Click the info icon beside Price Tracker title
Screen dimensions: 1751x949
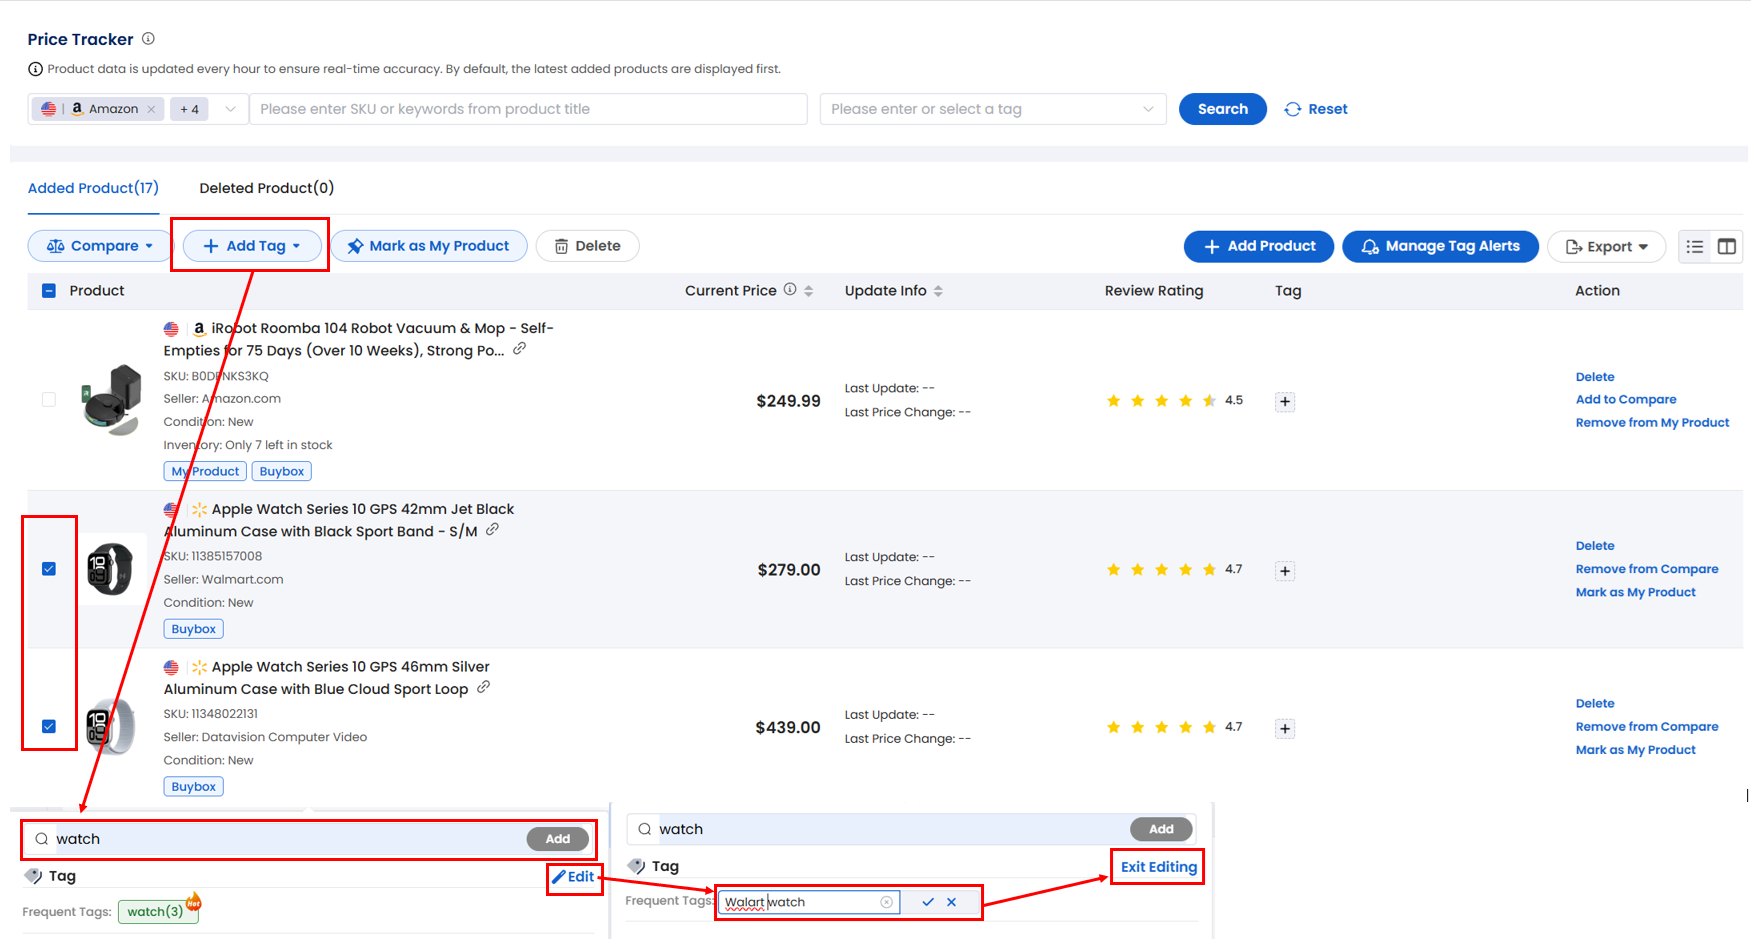tap(148, 39)
